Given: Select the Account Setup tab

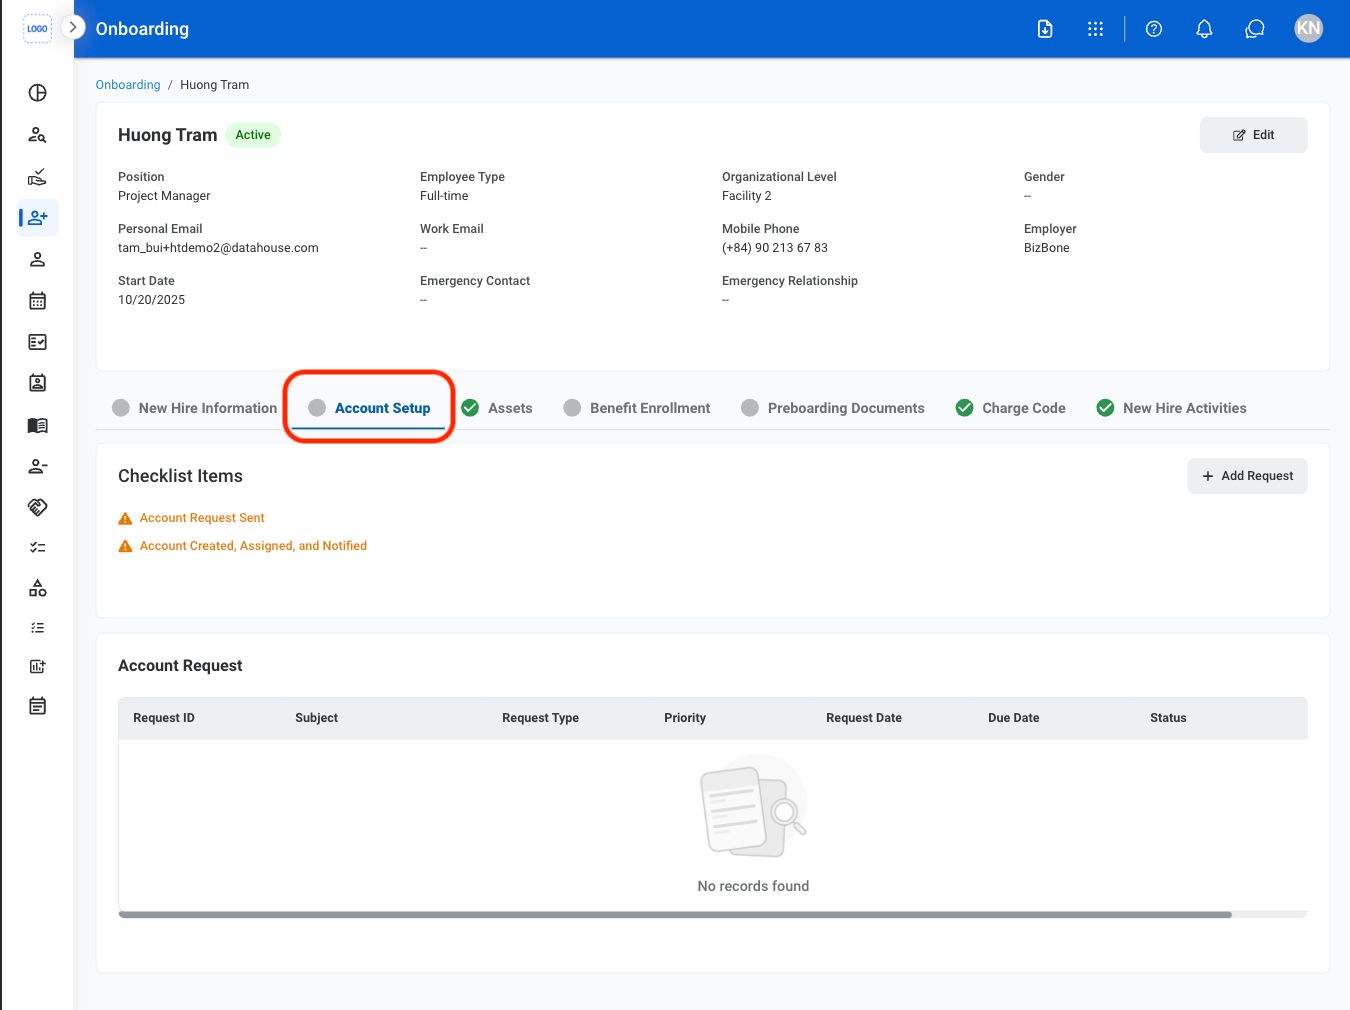Looking at the screenshot, I should pos(369,408).
